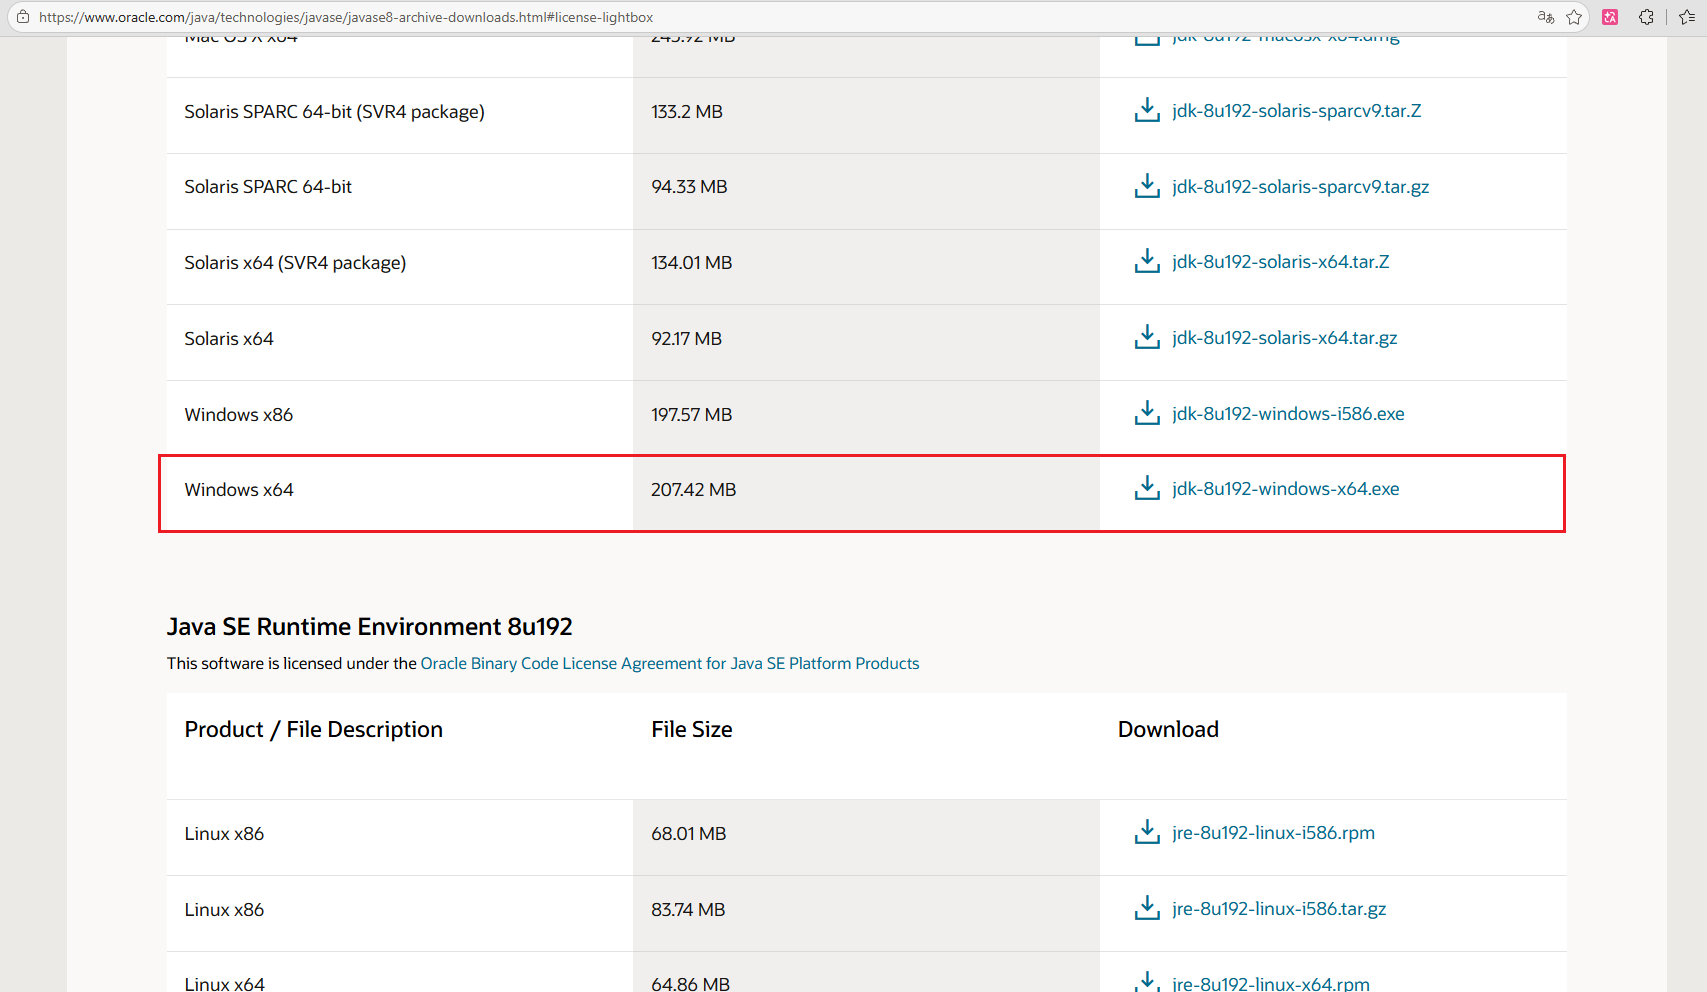Click the '197.57 MB' file size
The height and width of the screenshot is (992, 1707).
click(692, 415)
